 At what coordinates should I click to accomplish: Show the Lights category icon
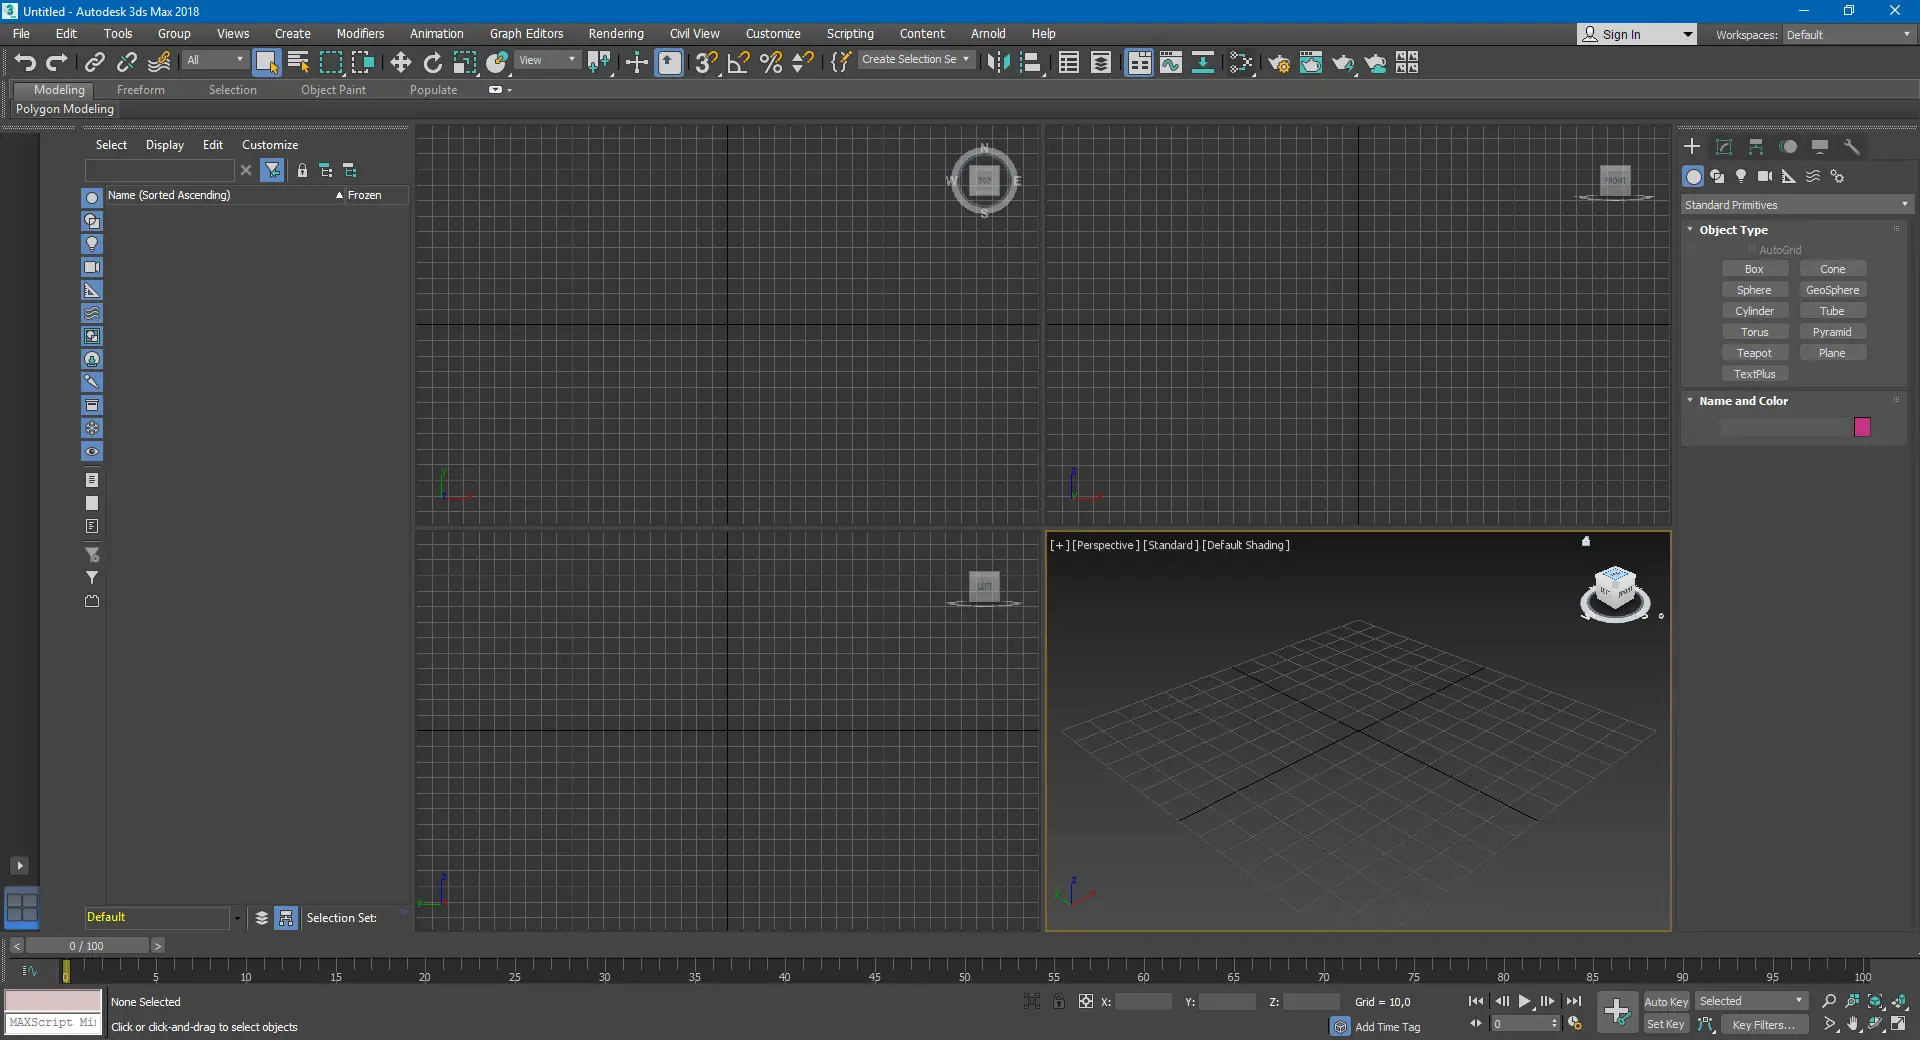point(1741,176)
